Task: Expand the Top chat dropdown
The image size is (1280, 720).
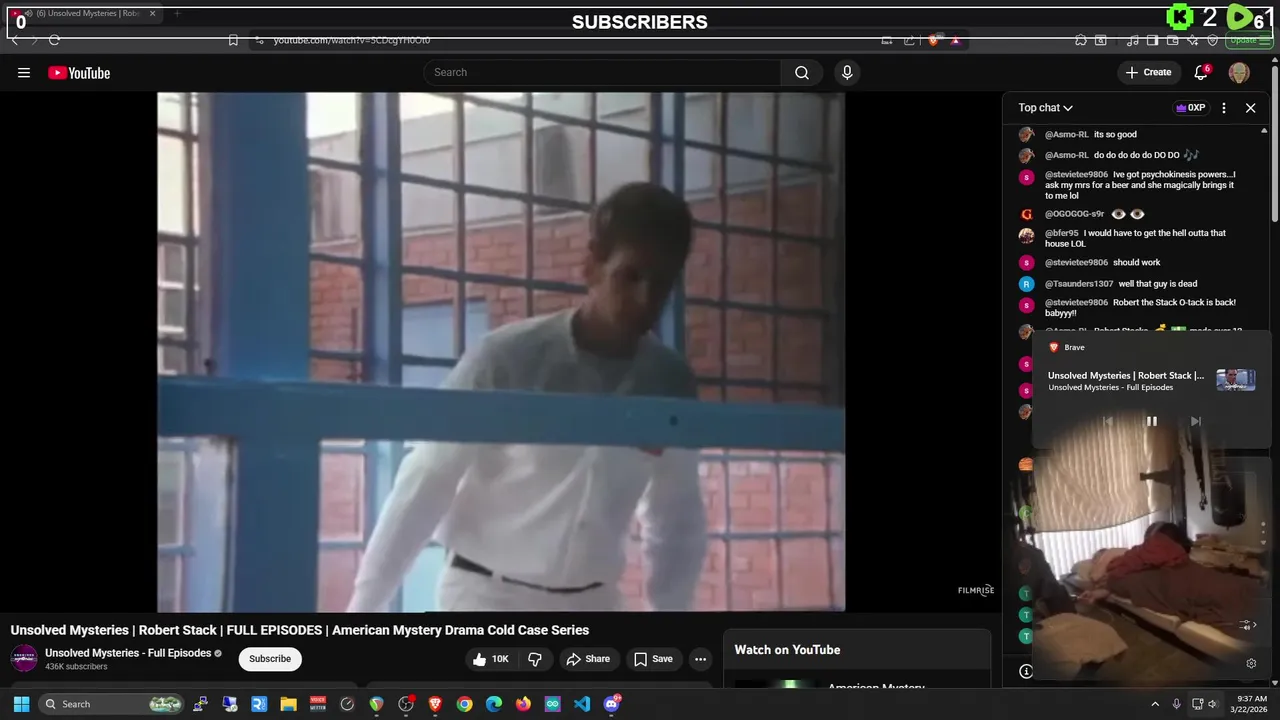Action: (x=1045, y=108)
